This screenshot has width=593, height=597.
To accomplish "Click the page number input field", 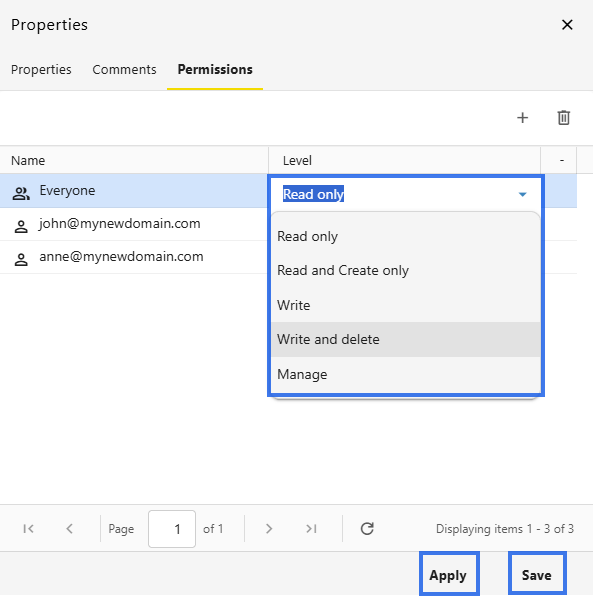I will coord(172,529).
